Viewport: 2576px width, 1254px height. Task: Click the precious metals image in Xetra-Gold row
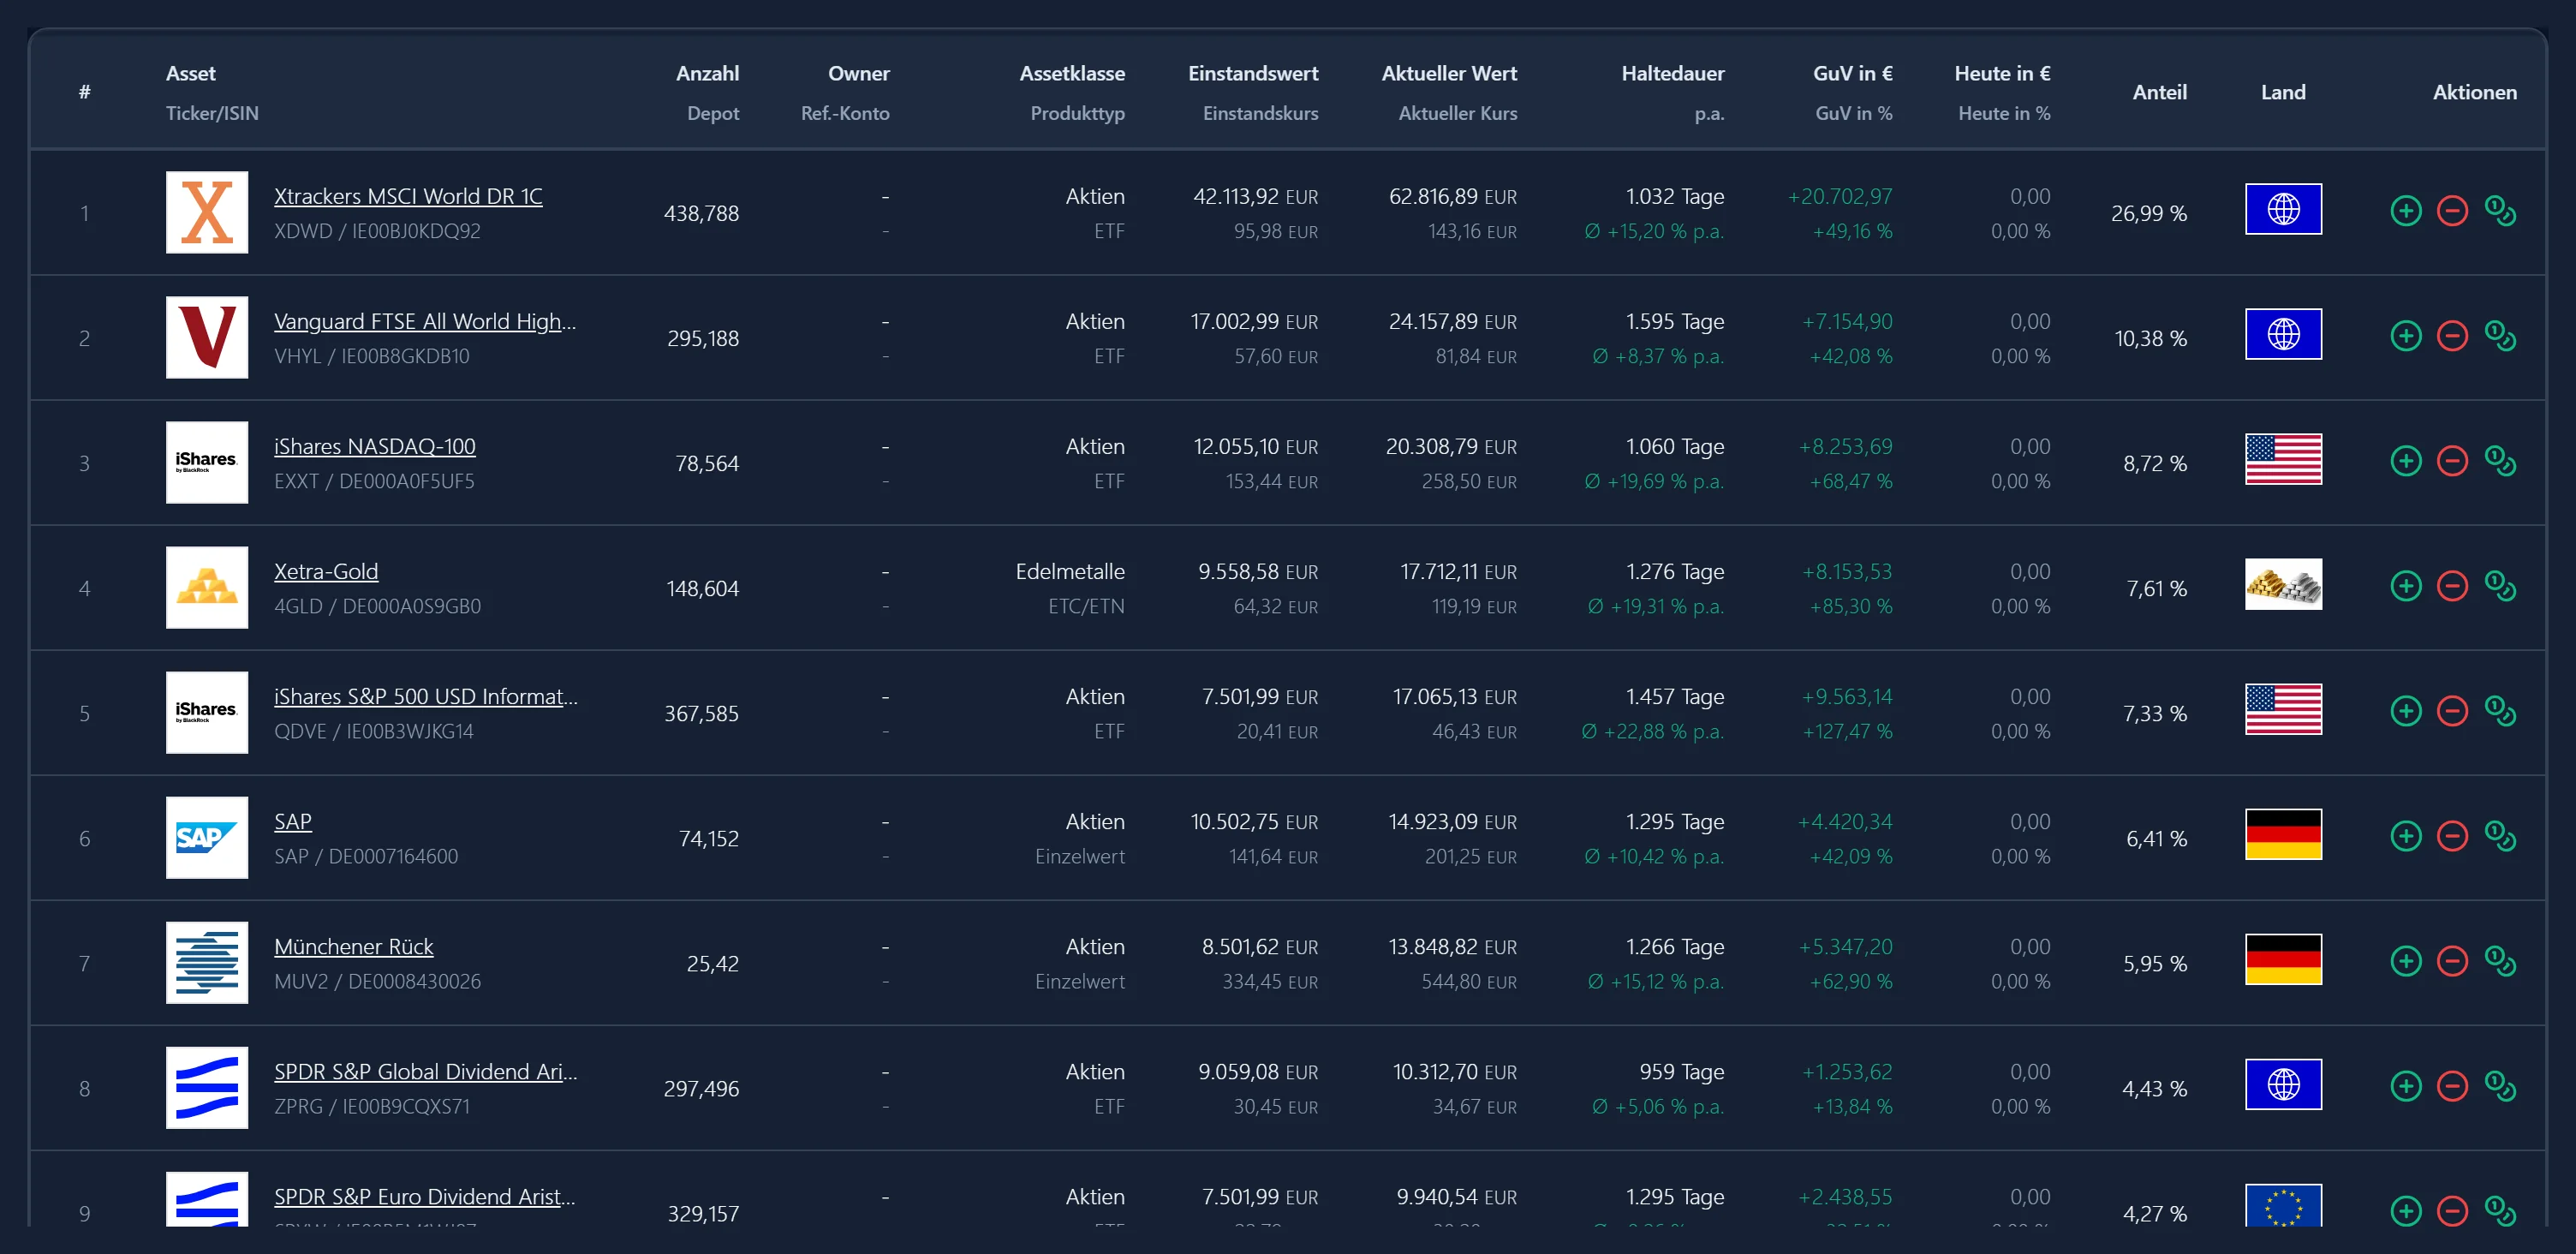pos(2283,584)
